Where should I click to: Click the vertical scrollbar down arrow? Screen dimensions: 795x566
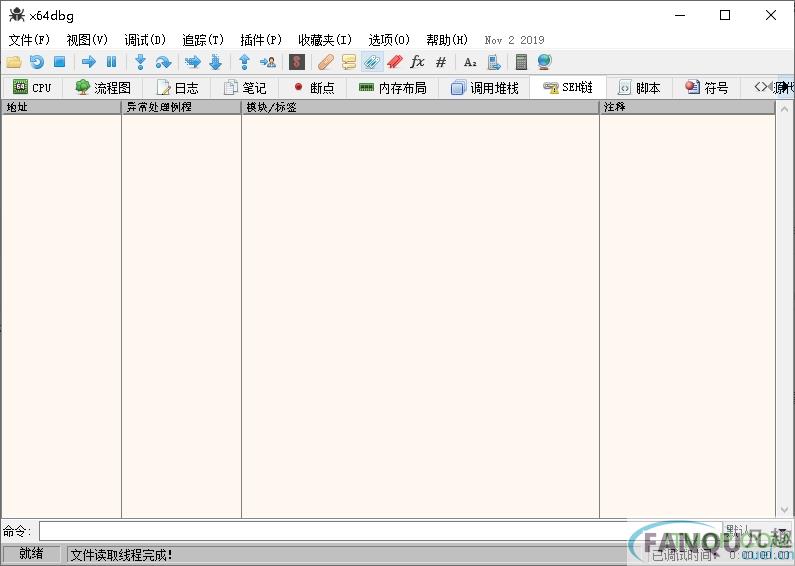(x=784, y=510)
